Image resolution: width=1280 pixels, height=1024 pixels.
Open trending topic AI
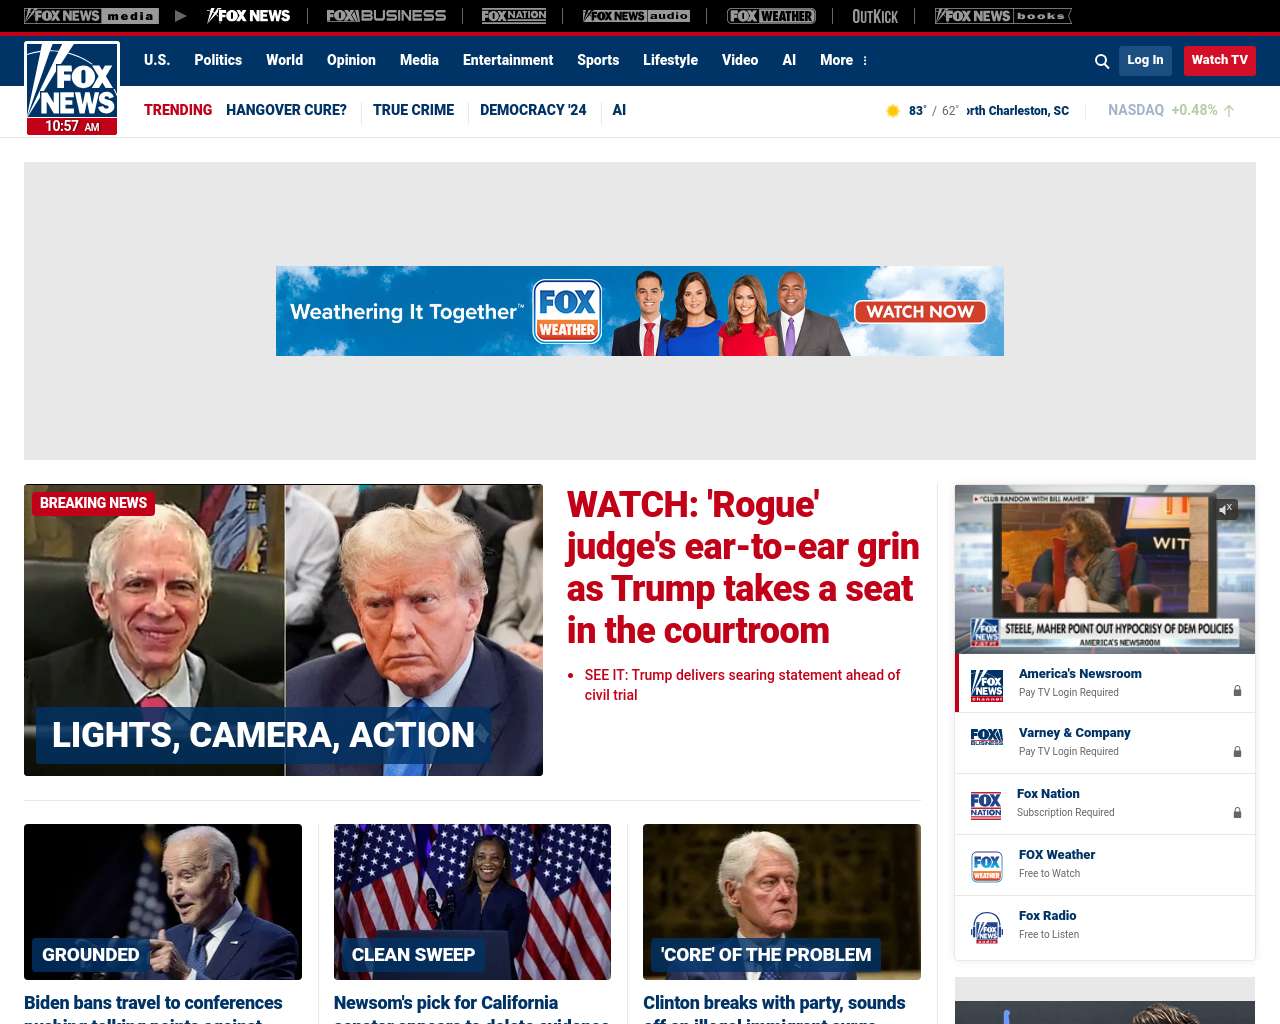[x=619, y=110]
